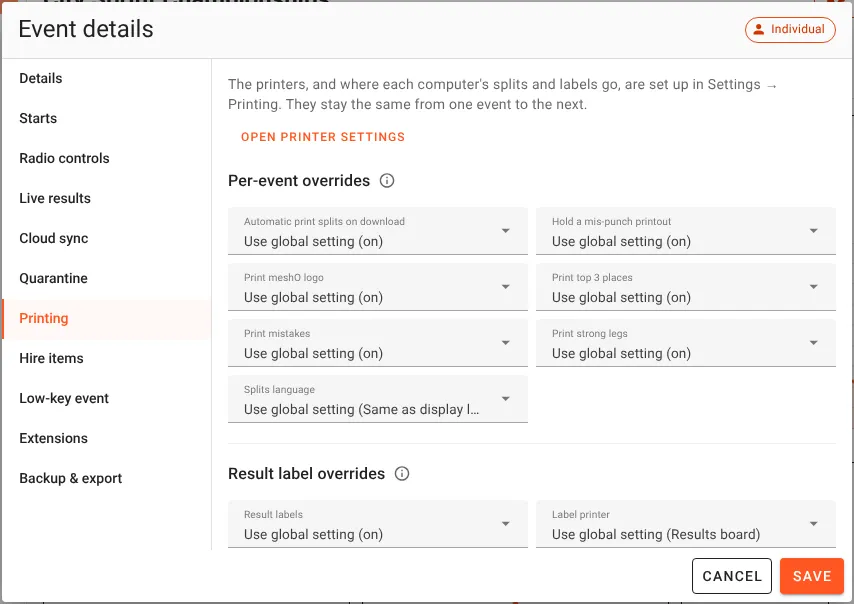Expand the Print meshO logo dropdown
The height and width of the screenshot is (604, 854).
pyautogui.click(x=378, y=287)
